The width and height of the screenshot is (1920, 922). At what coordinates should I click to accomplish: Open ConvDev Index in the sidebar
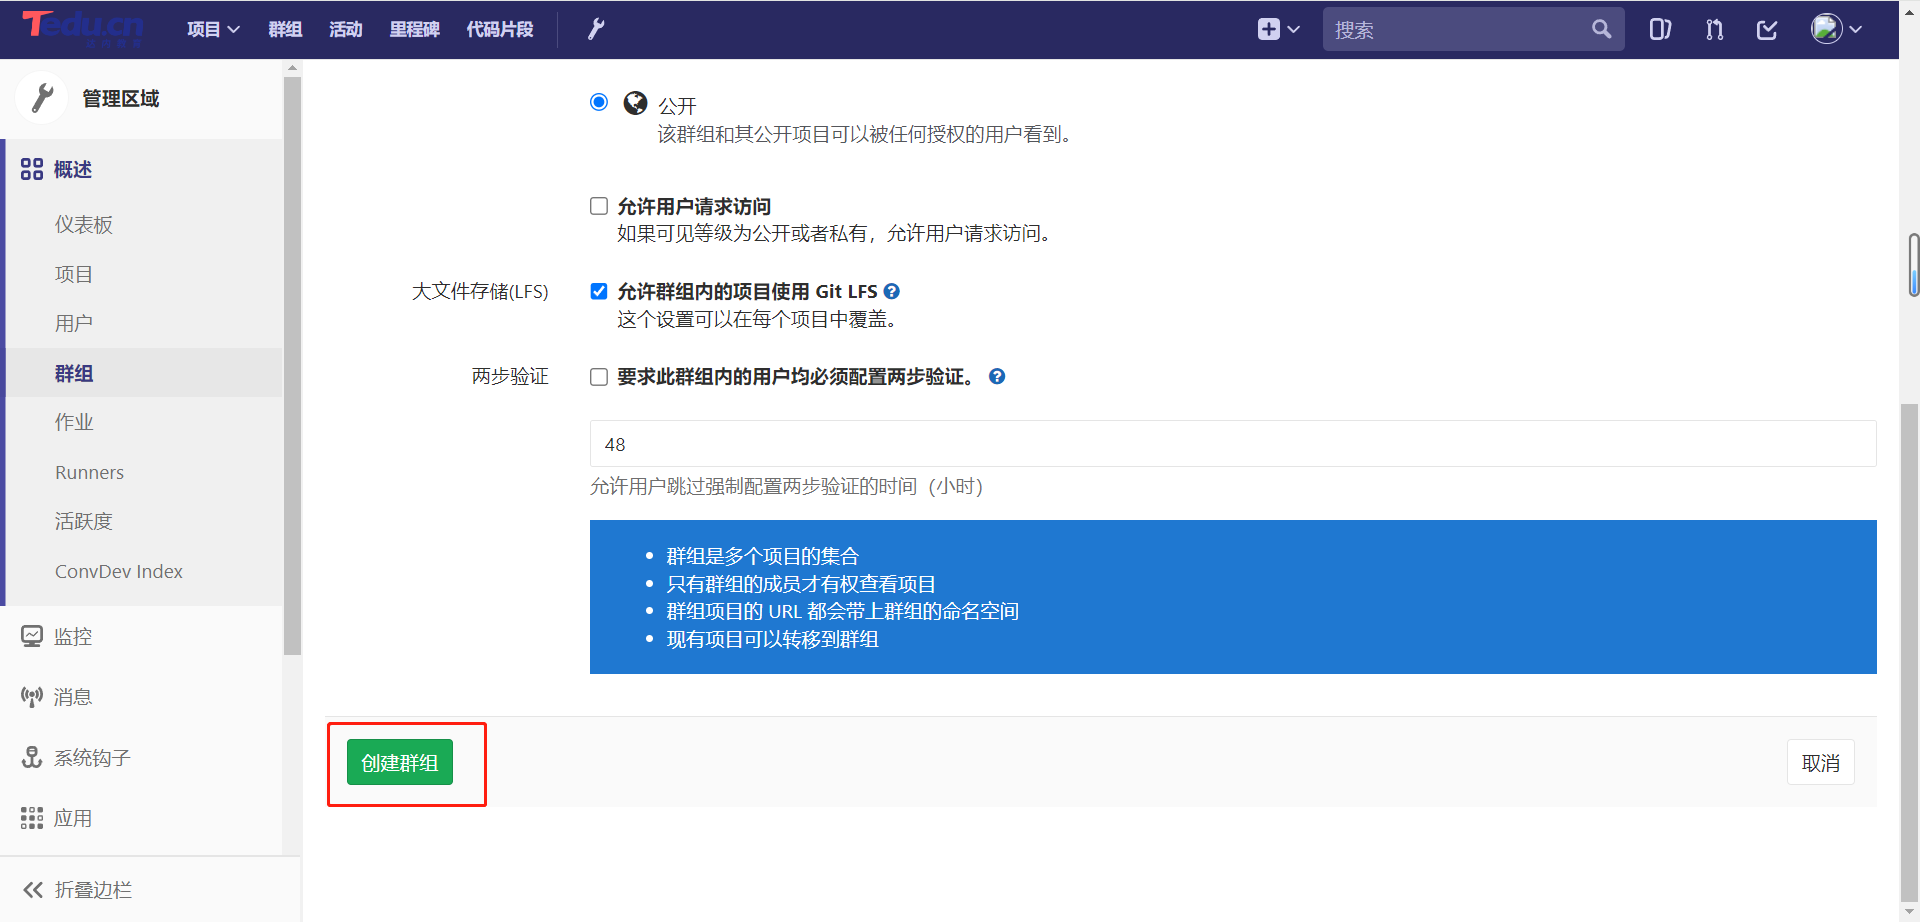(x=119, y=571)
